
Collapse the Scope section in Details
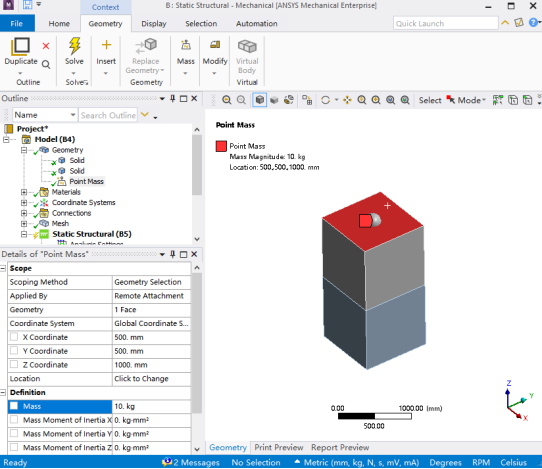(x=3, y=268)
